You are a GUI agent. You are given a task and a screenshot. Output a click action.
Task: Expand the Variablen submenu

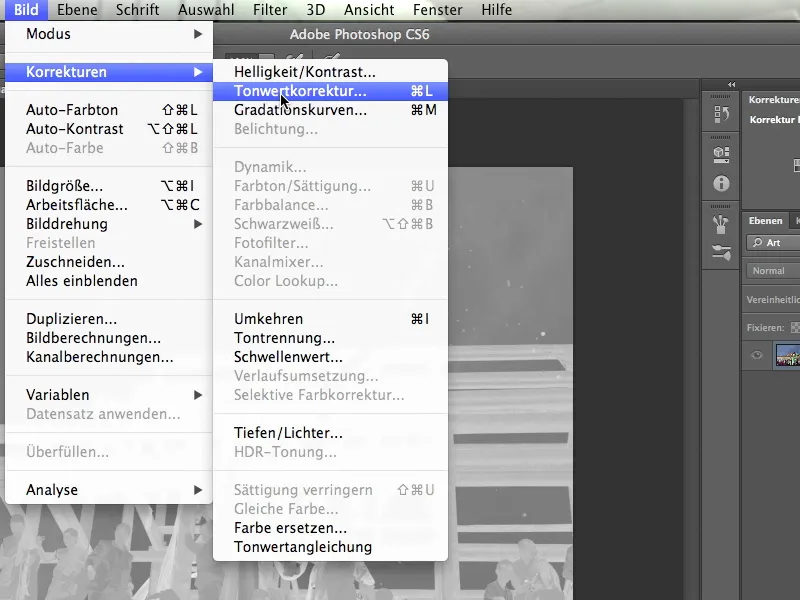pyautogui.click(x=109, y=395)
